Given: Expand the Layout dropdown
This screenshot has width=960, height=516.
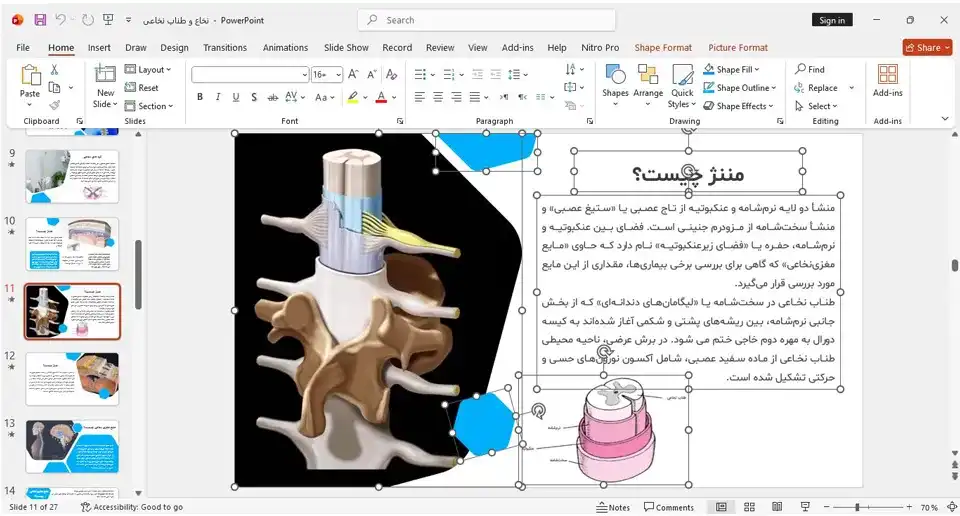Looking at the screenshot, I should (x=148, y=70).
